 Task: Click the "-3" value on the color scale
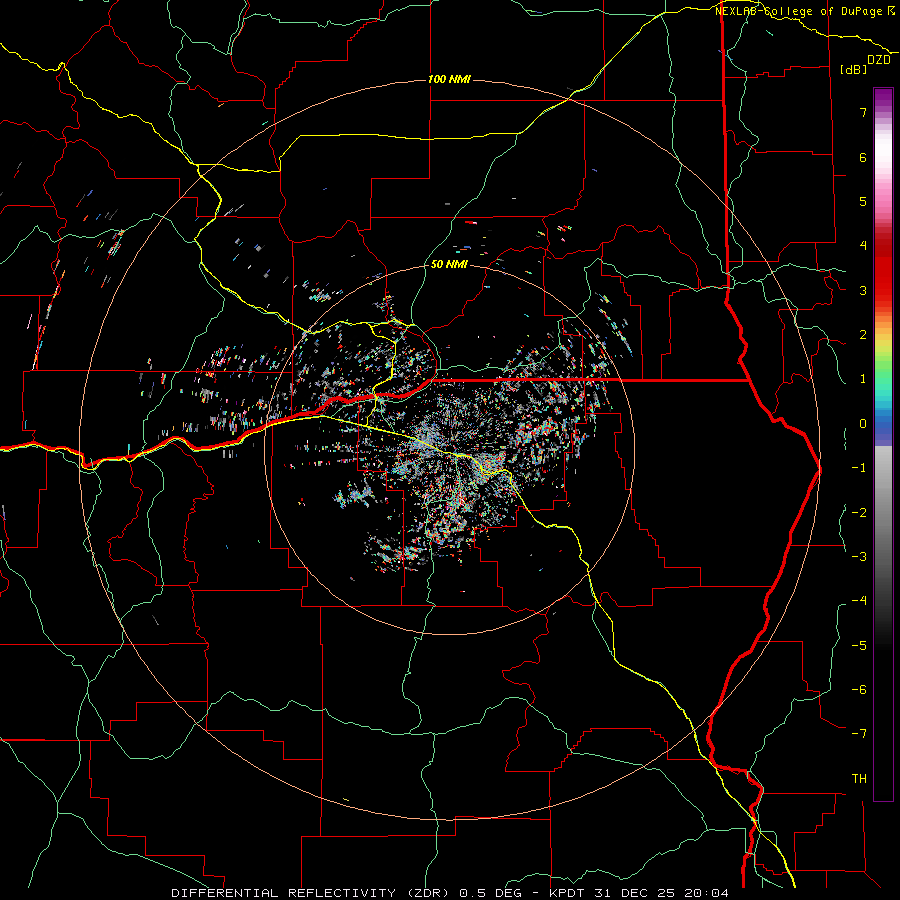tap(859, 557)
